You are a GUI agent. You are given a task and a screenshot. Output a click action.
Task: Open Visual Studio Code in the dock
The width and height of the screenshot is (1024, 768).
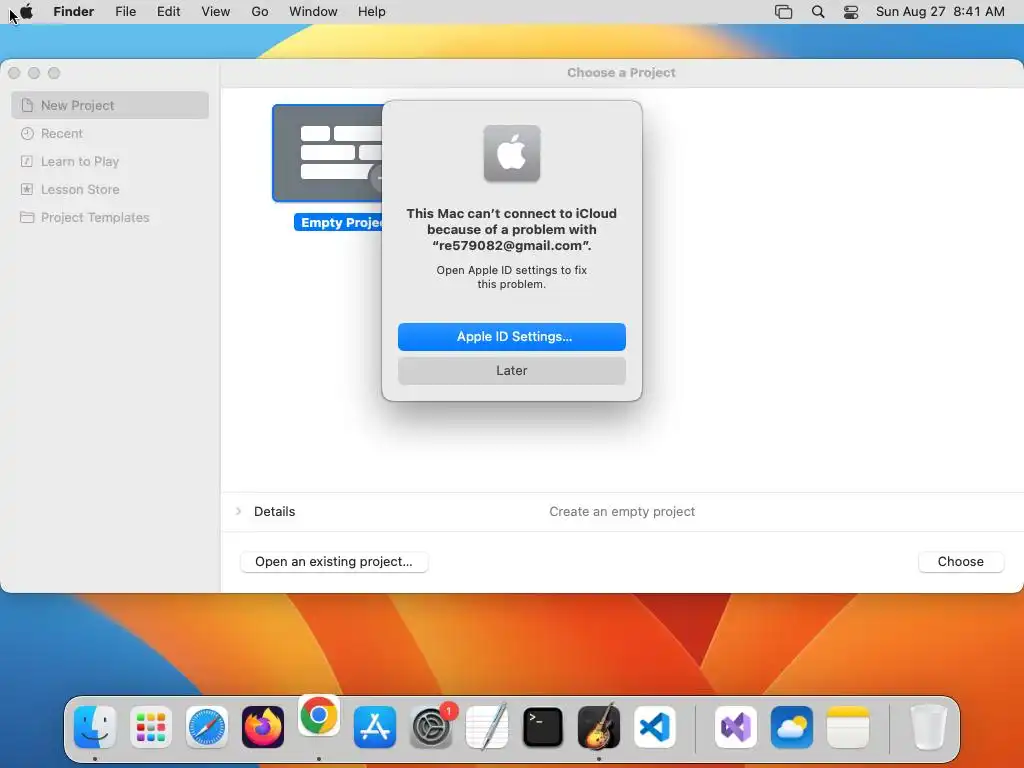[x=655, y=727]
